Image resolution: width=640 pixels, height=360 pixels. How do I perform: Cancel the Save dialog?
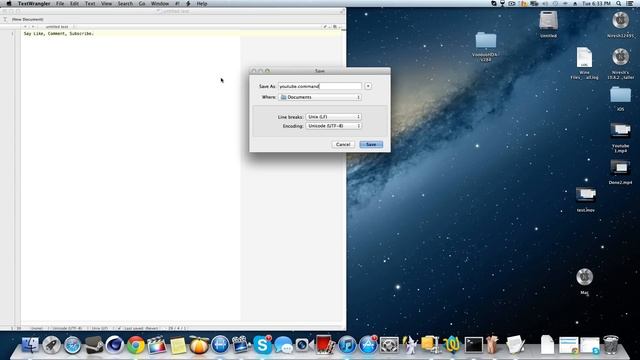343,144
